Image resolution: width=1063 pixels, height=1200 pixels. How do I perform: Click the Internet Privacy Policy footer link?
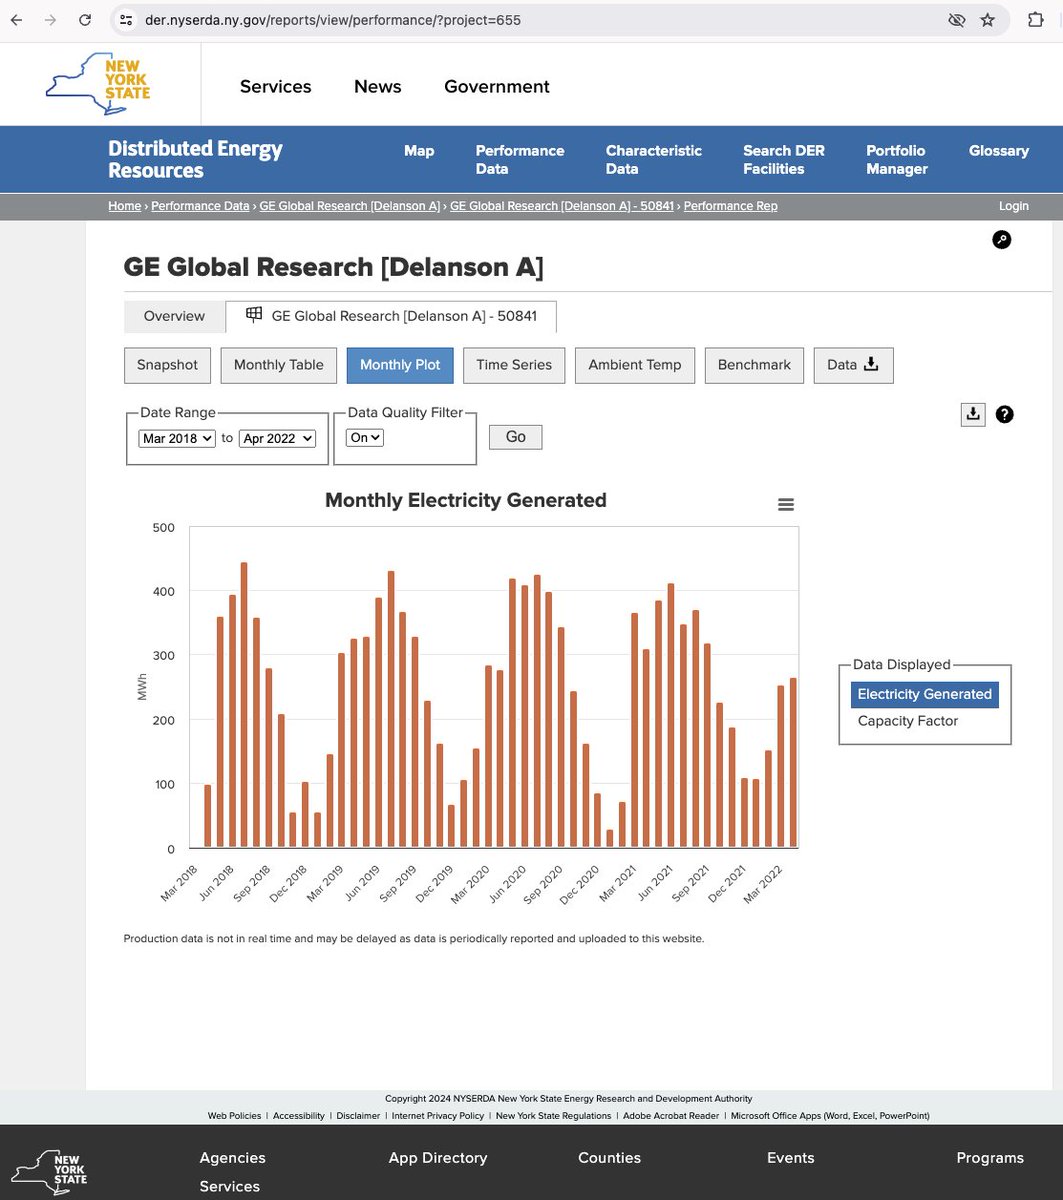pos(438,1116)
